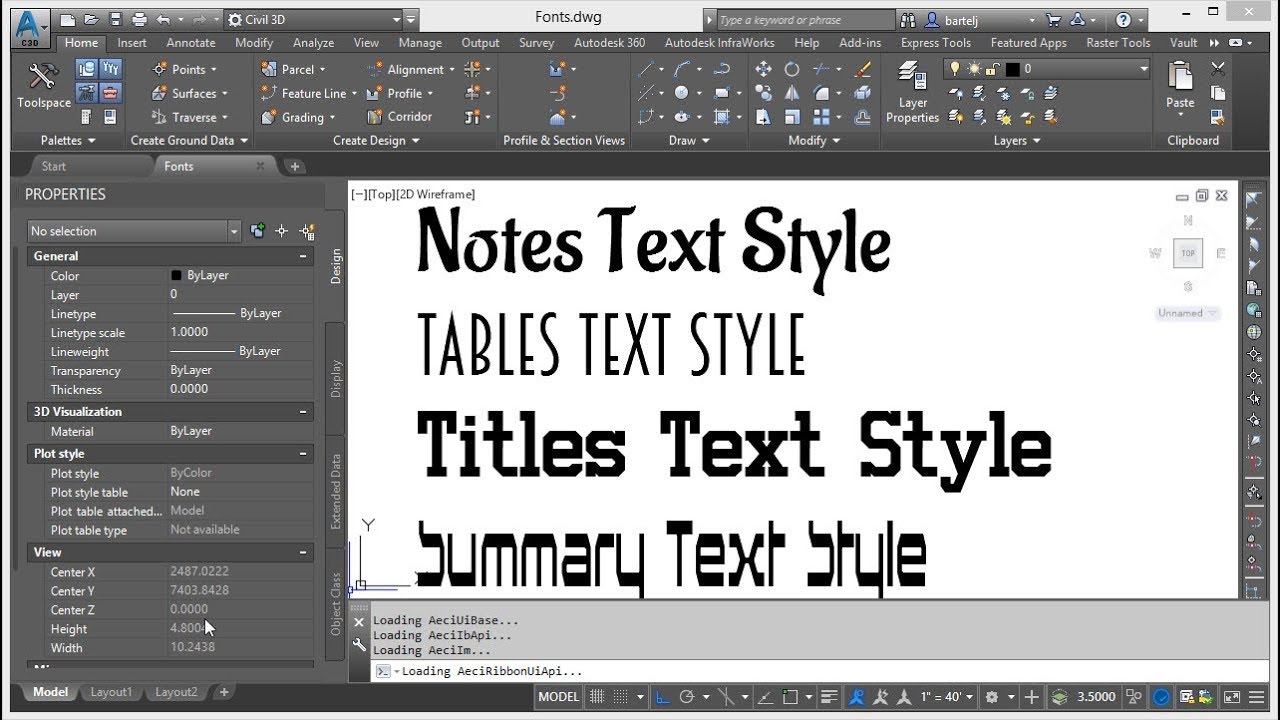Switch to the Layout1 tab
This screenshot has height=720, width=1280.
(x=111, y=692)
